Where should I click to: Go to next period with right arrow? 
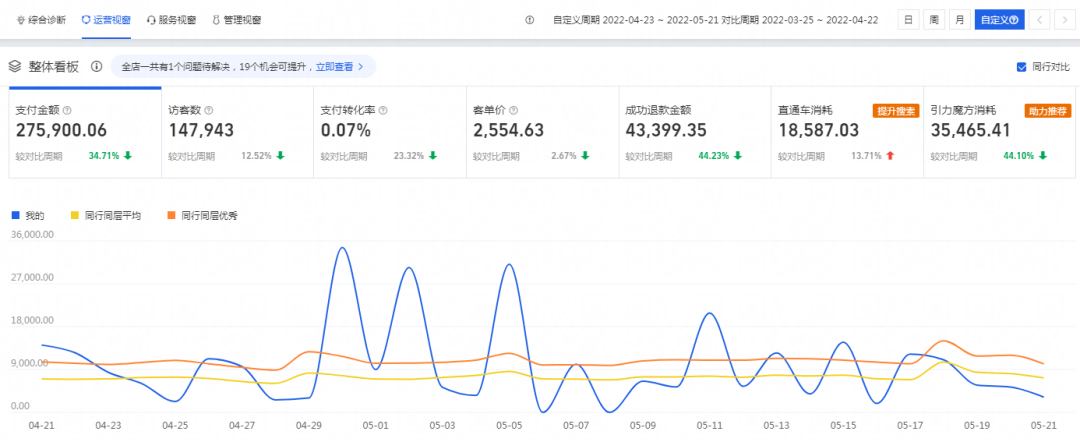pos(1065,19)
